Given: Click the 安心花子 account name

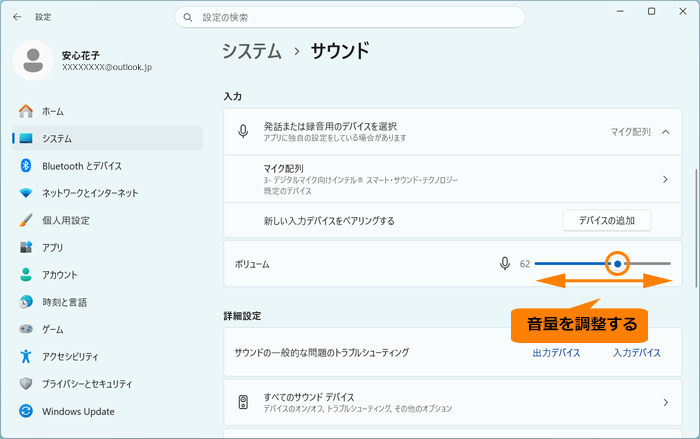Looking at the screenshot, I should click(x=81, y=55).
